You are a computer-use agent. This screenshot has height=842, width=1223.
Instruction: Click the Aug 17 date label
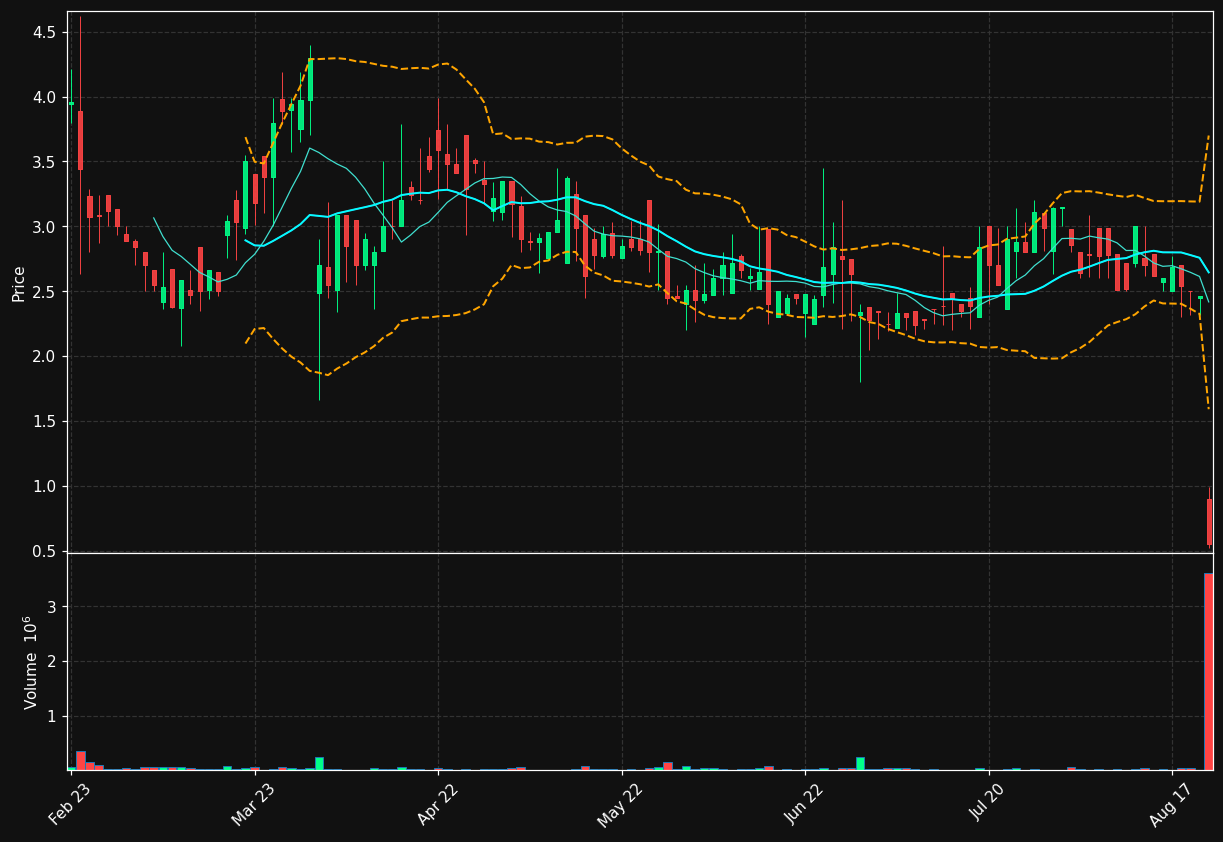click(1171, 805)
